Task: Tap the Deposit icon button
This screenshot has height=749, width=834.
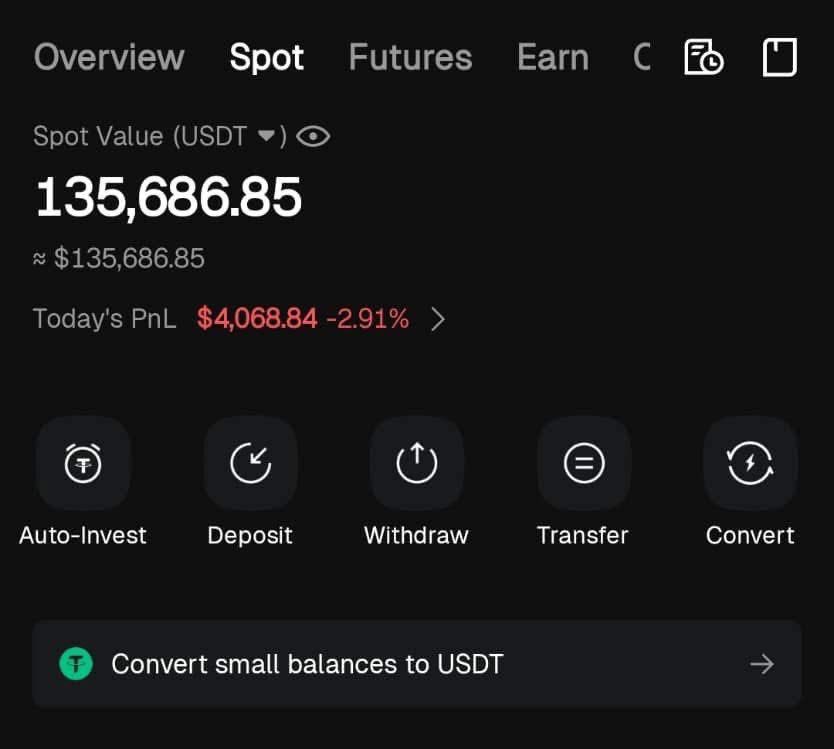Action: coord(250,463)
